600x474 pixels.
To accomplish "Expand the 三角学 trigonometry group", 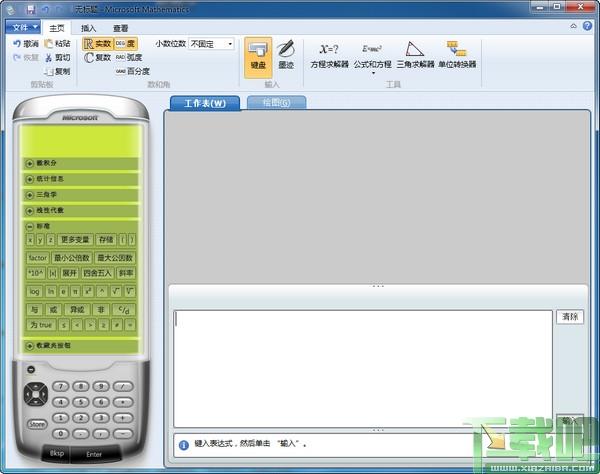I will (82, 195).
